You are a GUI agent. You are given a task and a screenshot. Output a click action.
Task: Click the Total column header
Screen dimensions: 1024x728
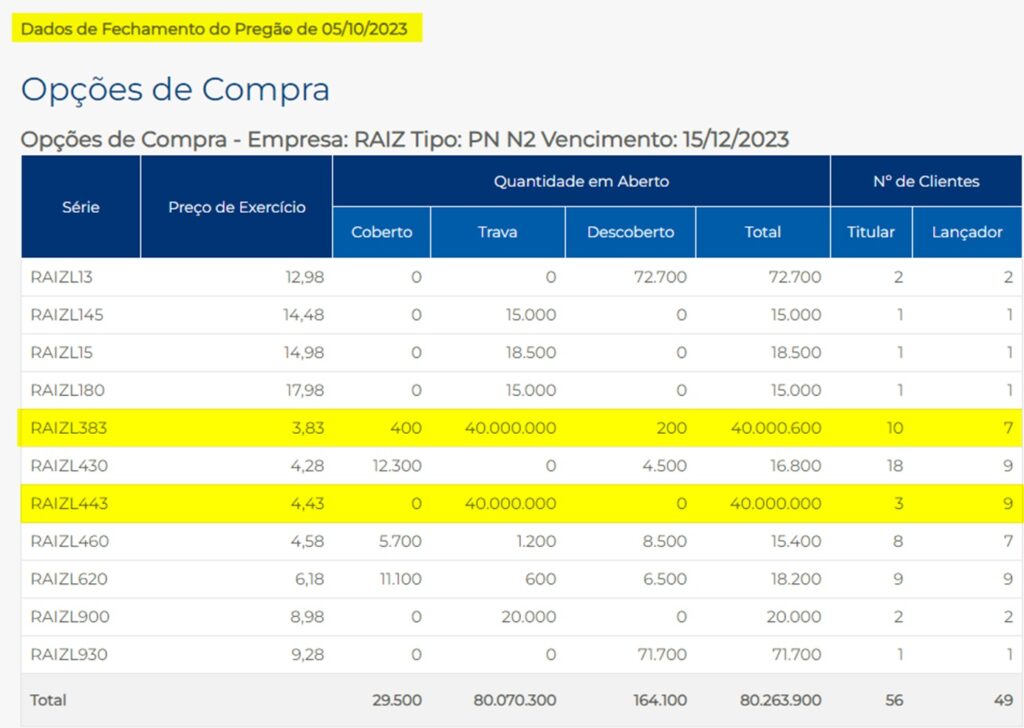[x=763, y=231]
